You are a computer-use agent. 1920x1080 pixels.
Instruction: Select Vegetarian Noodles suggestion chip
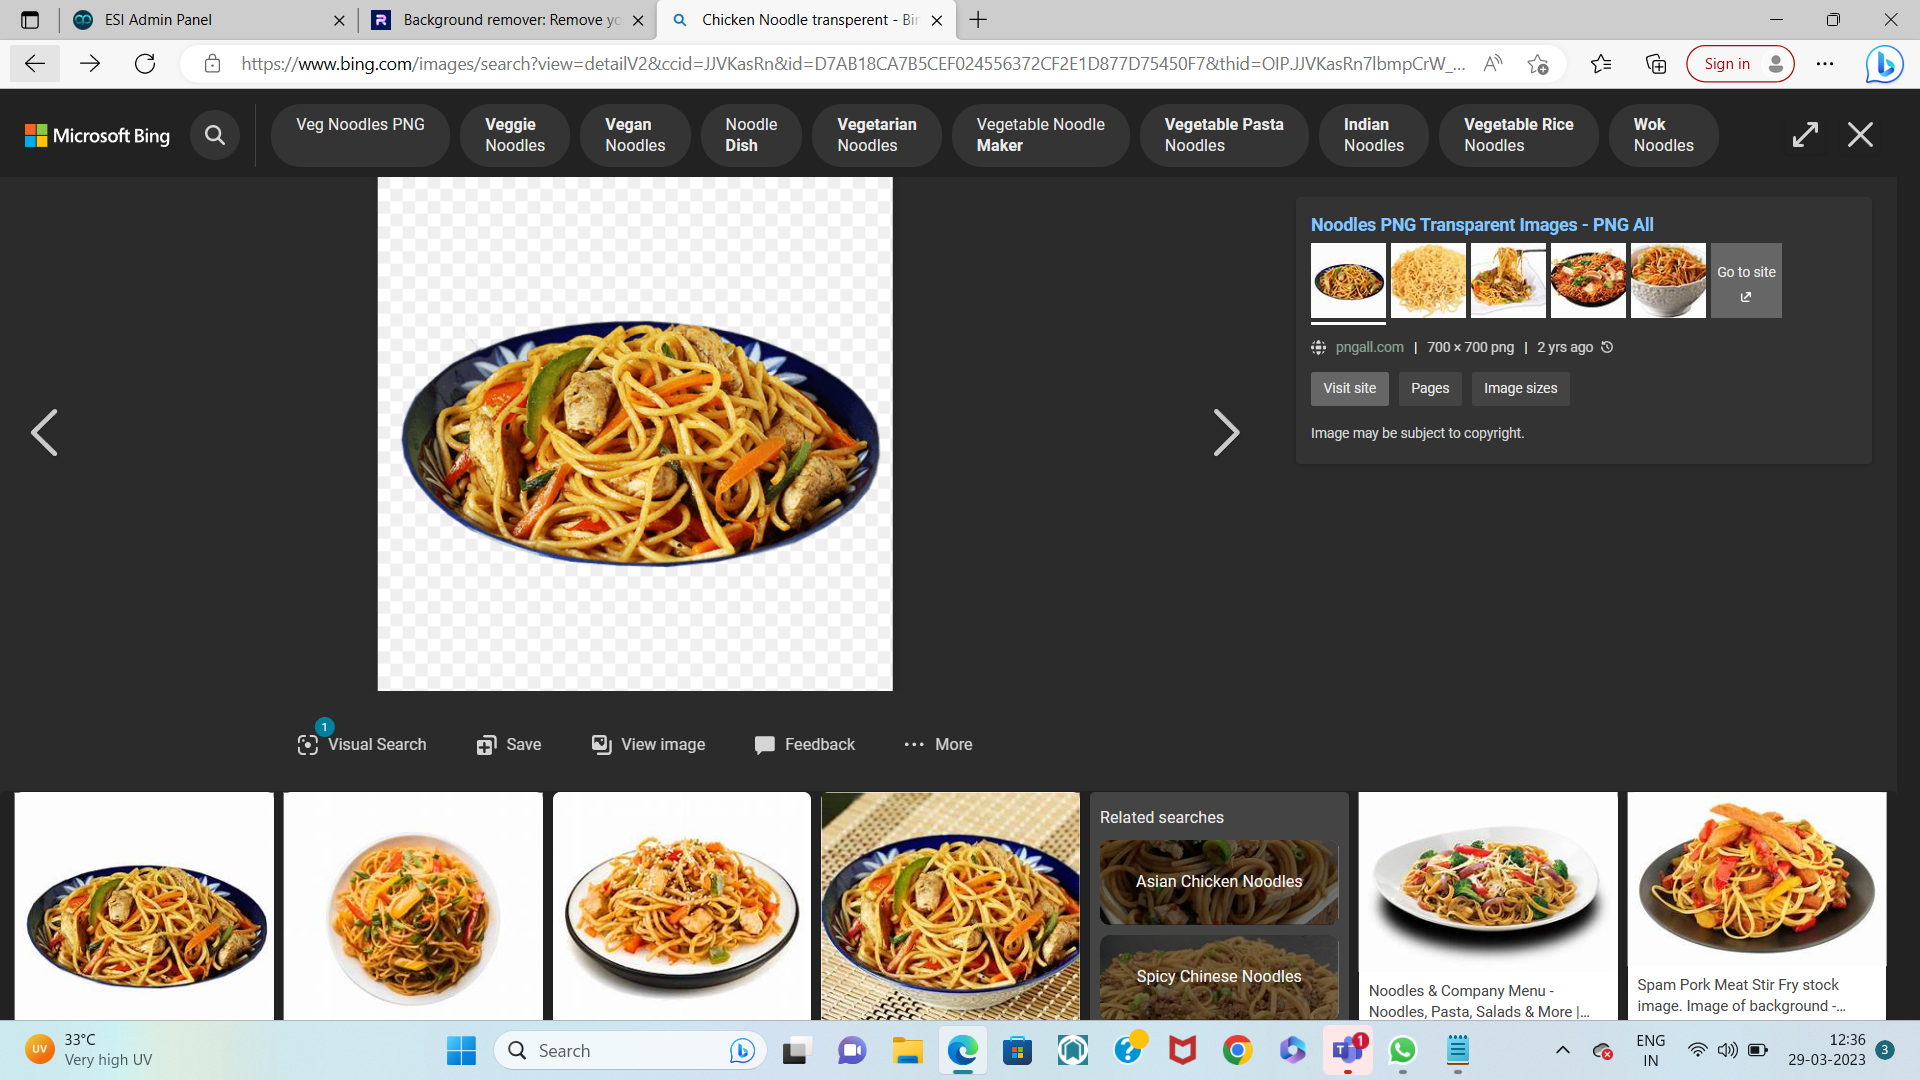pyautogui.click(x=877, y=135)
